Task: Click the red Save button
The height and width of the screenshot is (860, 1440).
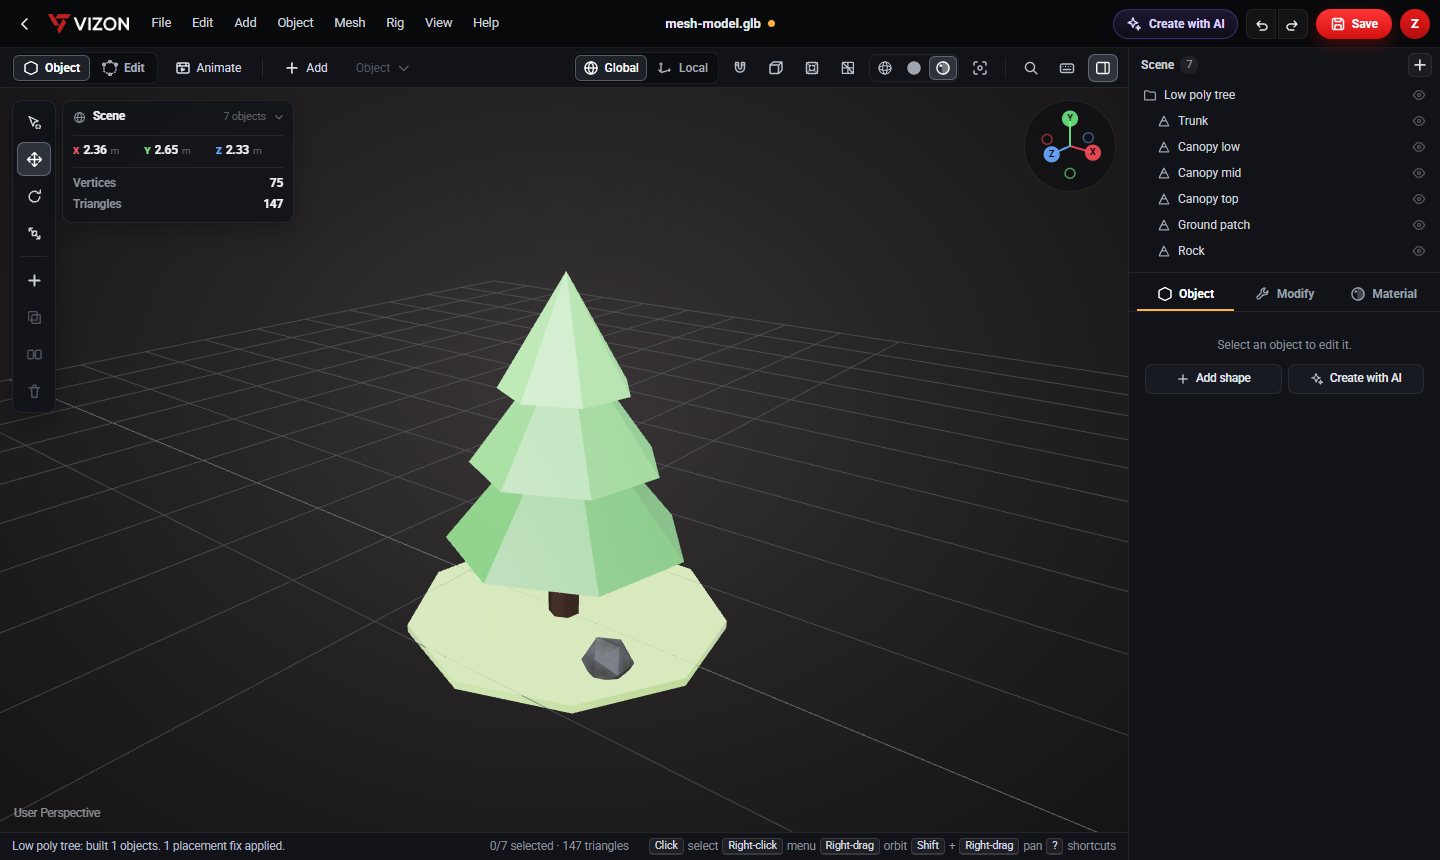Action: pyautogui.click(x=1354, y=24)
